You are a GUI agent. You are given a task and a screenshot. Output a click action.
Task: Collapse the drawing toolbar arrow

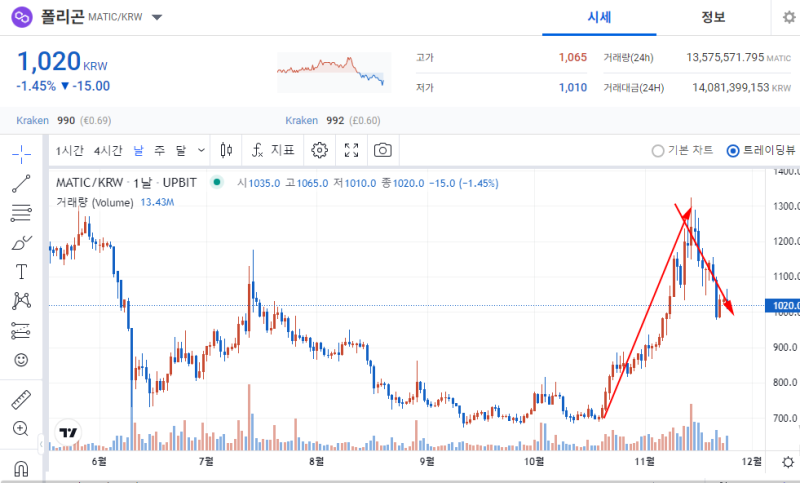click(x=41, y=444)
